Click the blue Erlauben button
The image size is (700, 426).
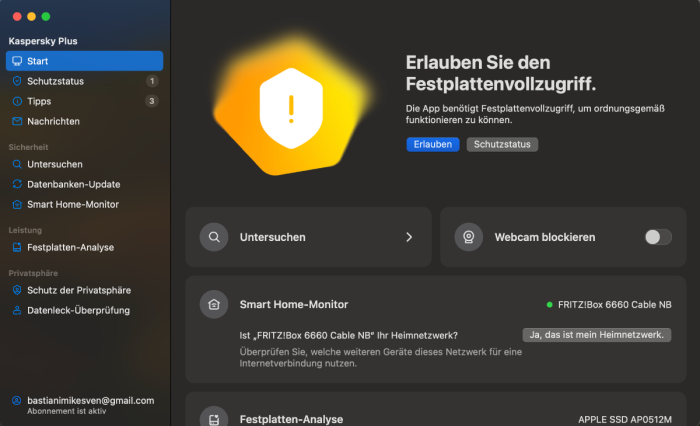coord(433,144)
